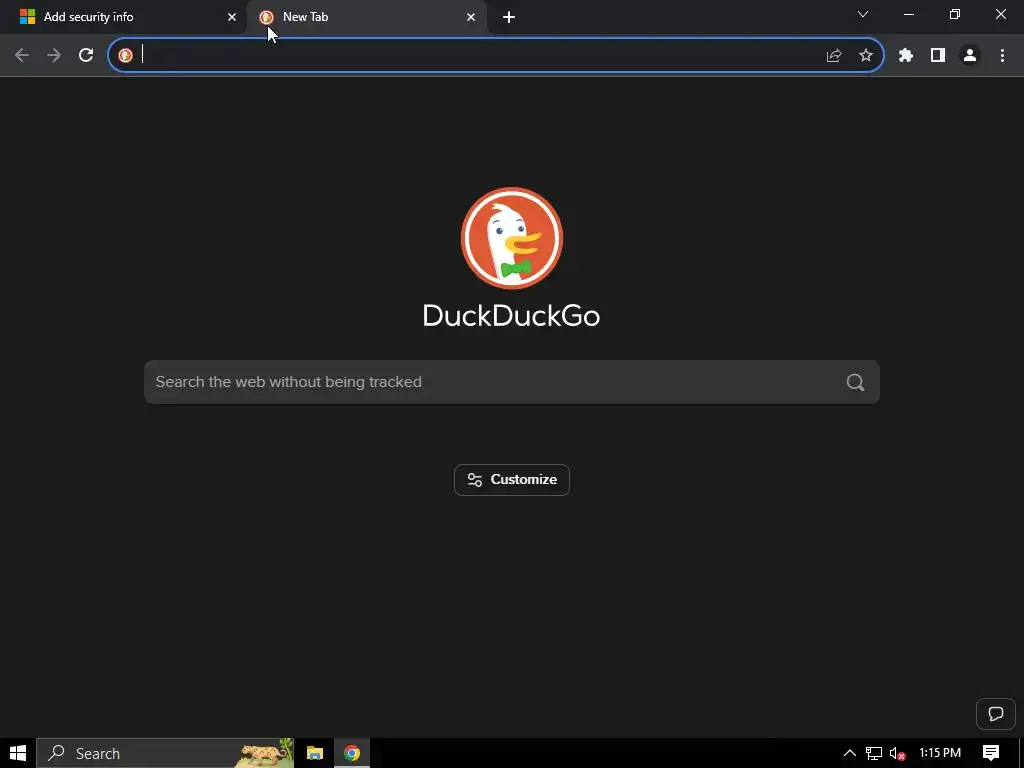Open Windows notification center icon
The height and width of the screenshot is (768, 1024).
click(991, 753)
